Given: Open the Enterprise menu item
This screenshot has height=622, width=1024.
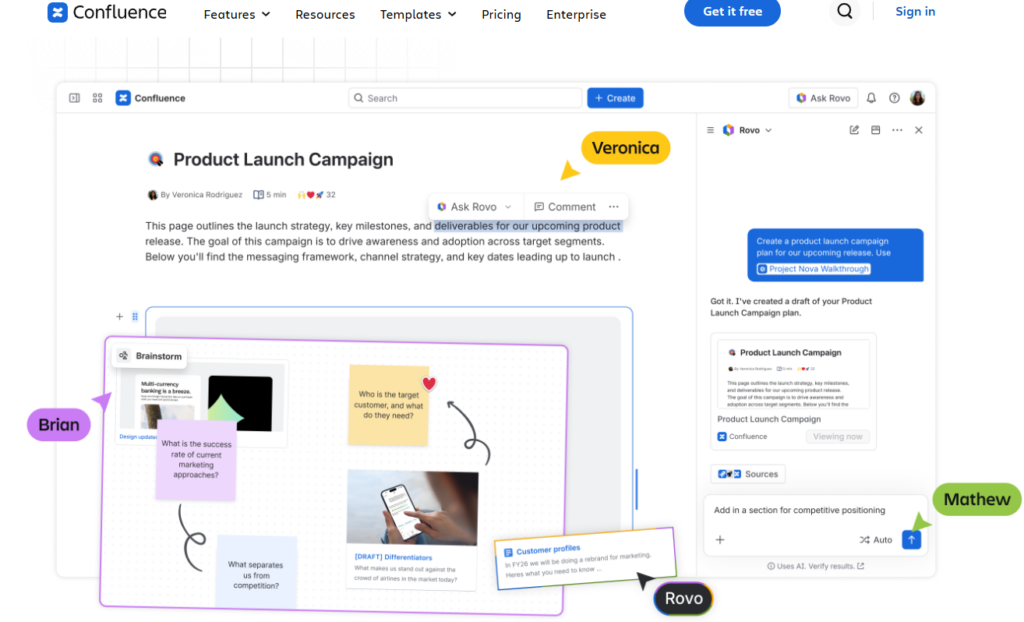Looking at the screenshot, I should pos(576,14).
